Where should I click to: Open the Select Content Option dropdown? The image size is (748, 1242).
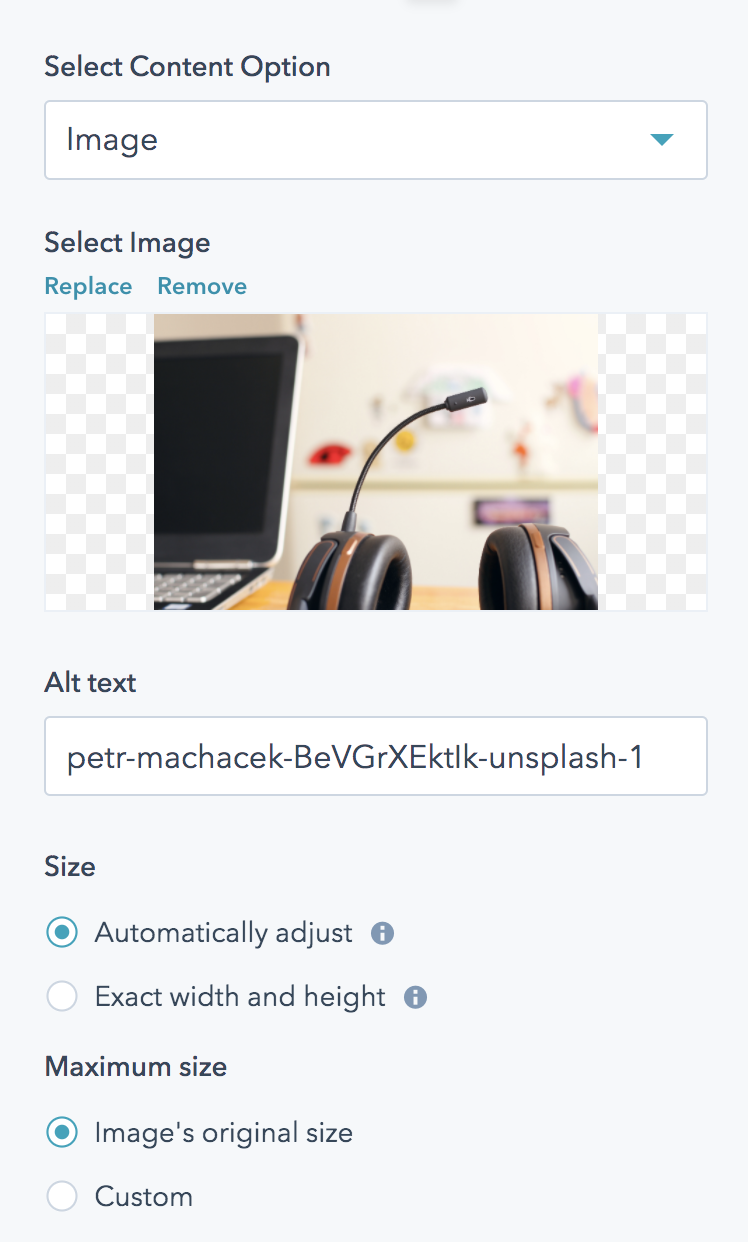click(376, 140)
